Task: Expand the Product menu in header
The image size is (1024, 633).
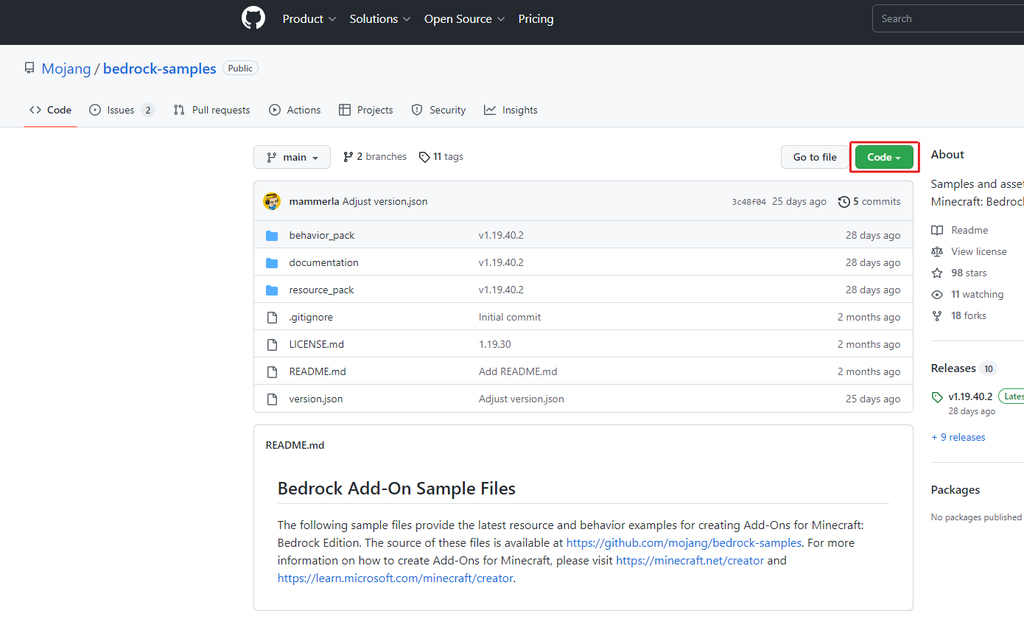Action: click(309, 19)
